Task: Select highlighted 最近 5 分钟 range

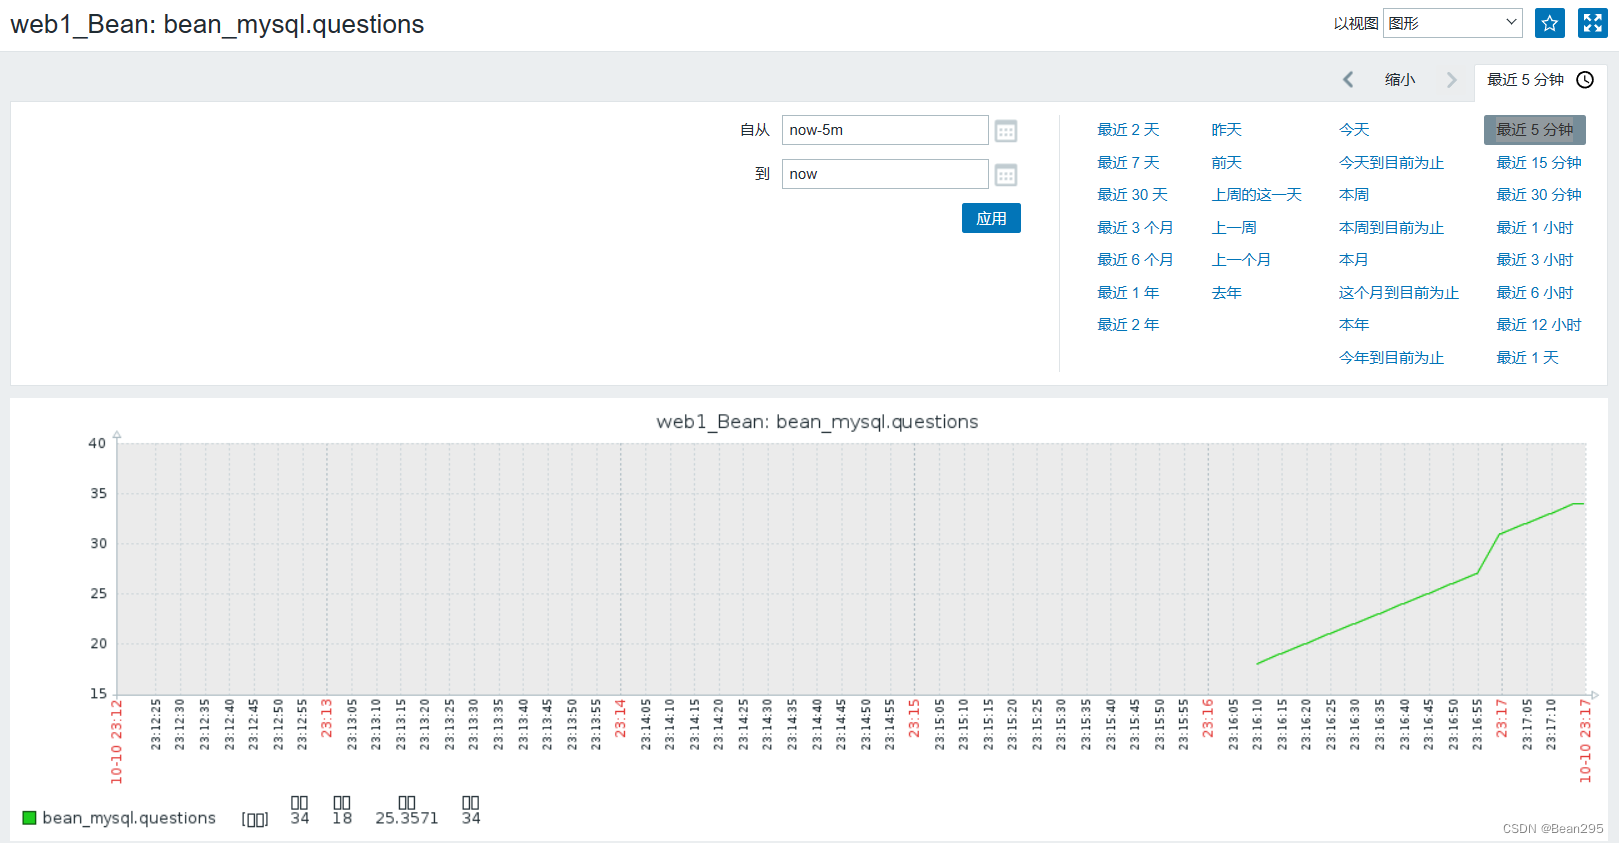Action: 1535,130
